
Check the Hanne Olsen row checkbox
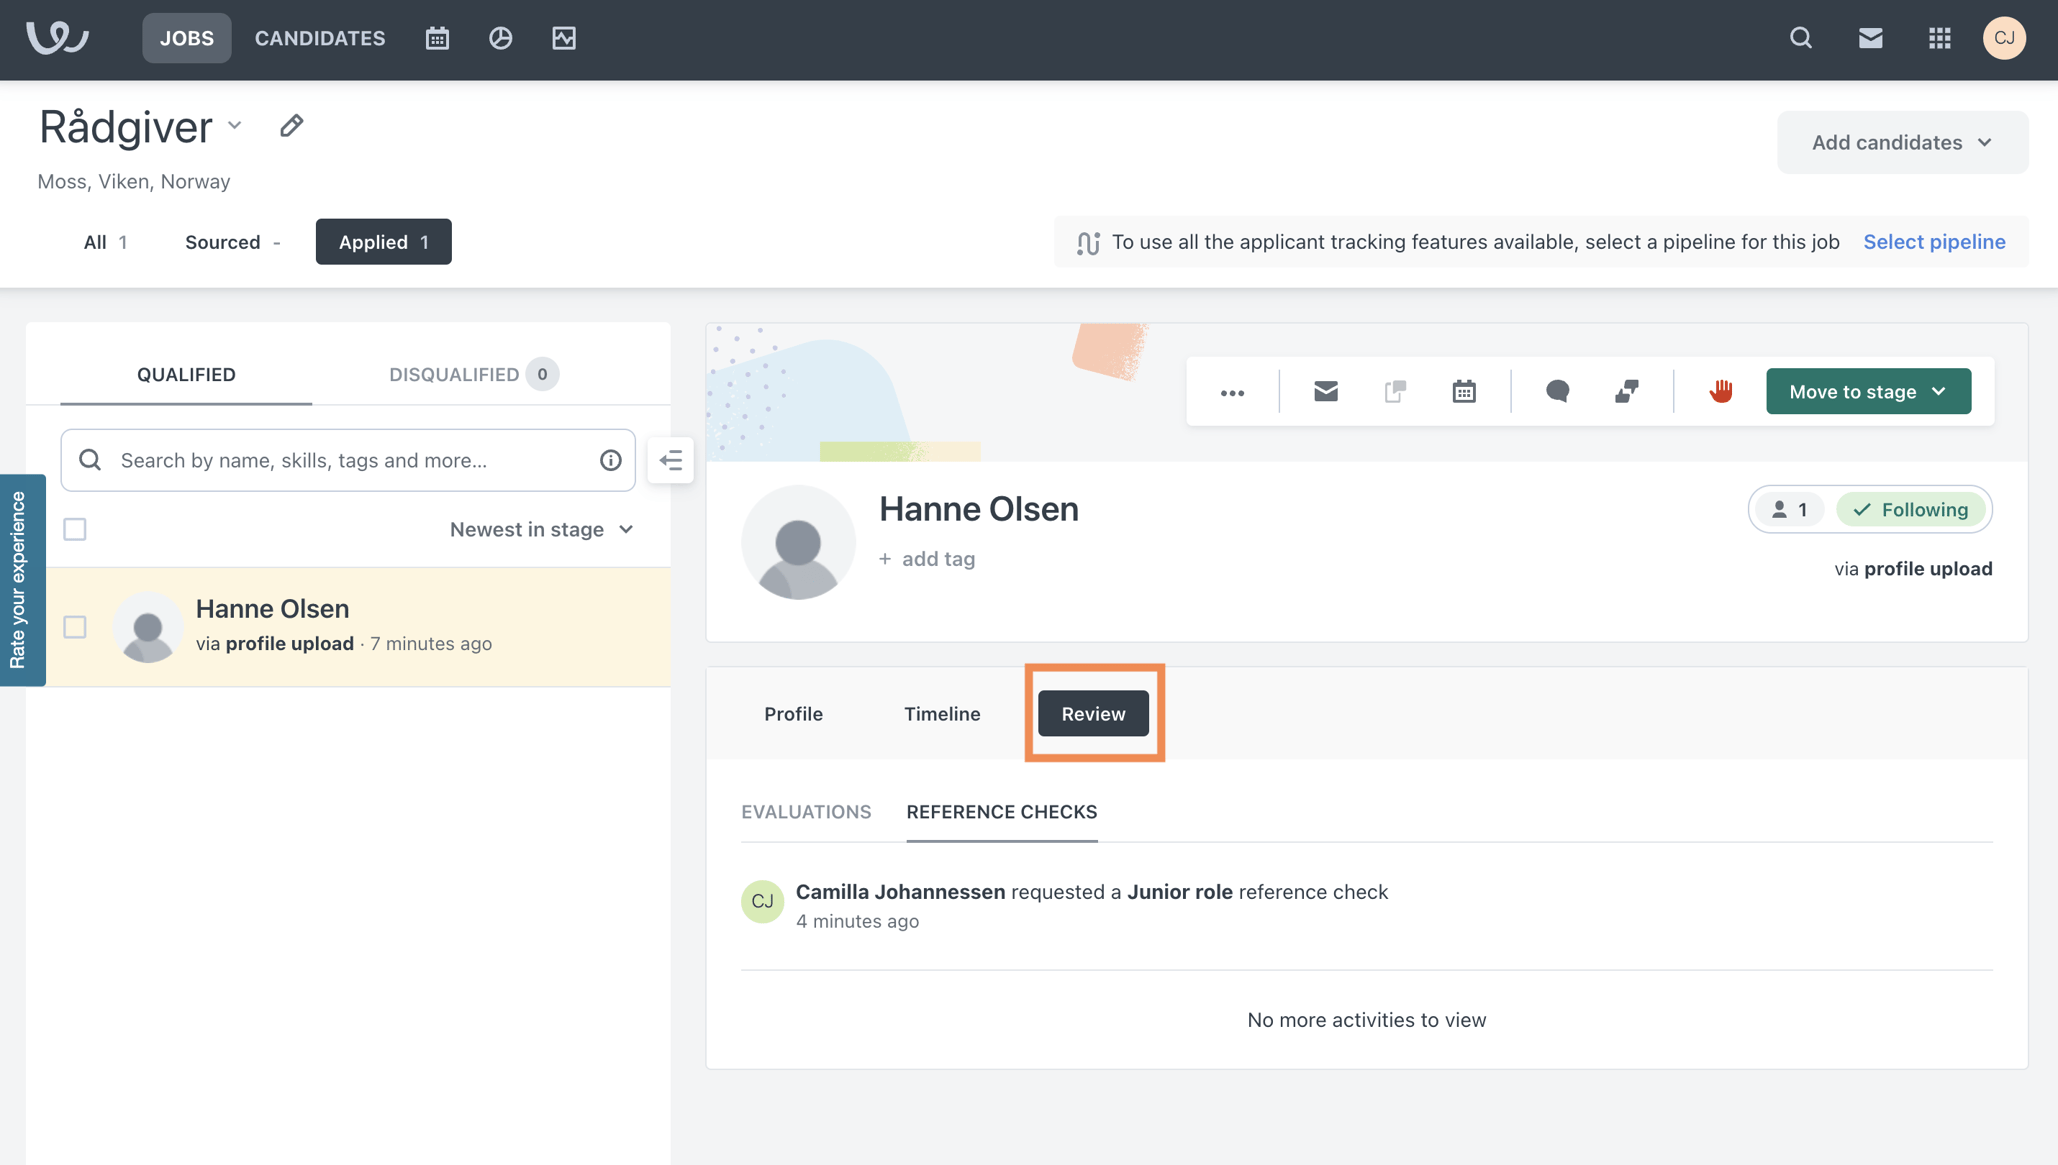75,627
